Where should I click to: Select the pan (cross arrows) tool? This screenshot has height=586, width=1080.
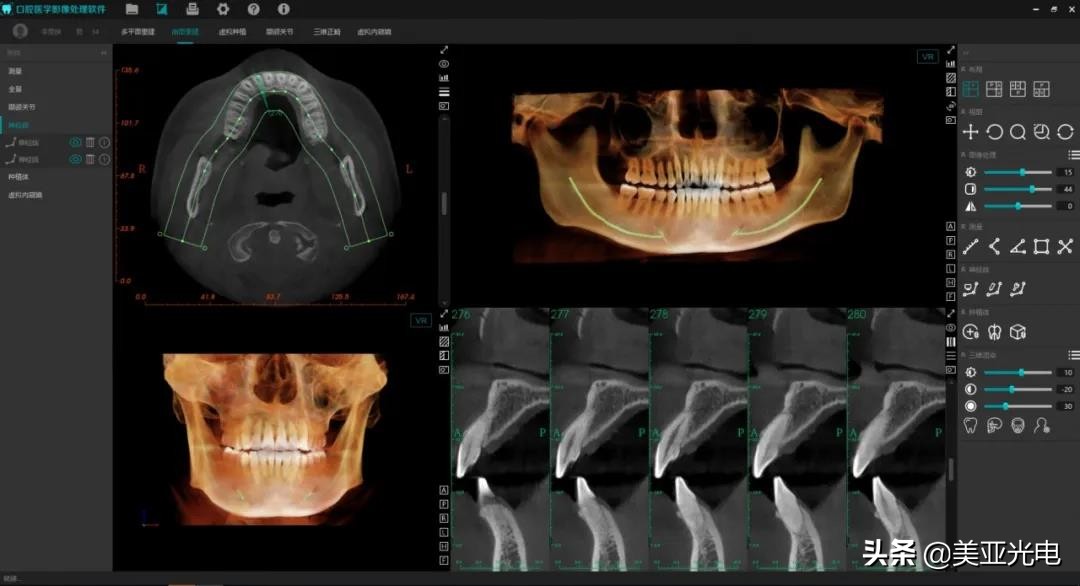coord(970,132)
